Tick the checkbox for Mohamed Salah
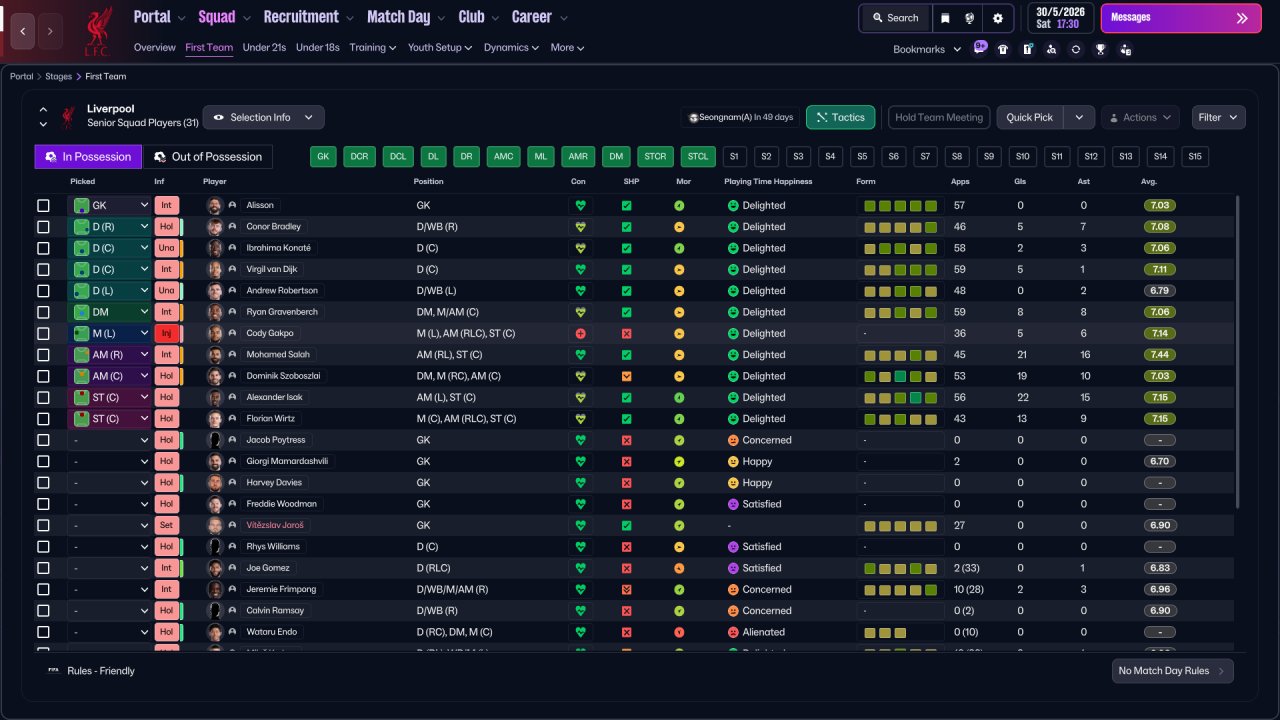Image resolution: width=1280 pixels, height=720 pixels. tap(43, 355)
